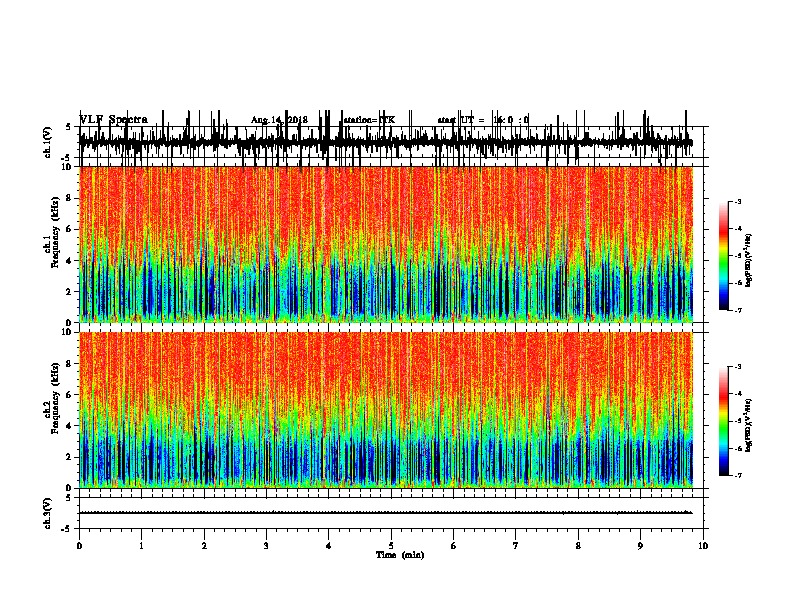Click time axis tick label '7'
Image resolution: width=792 pixels, height=612 pixels.
pyautogui.click(x=516, y=546)
